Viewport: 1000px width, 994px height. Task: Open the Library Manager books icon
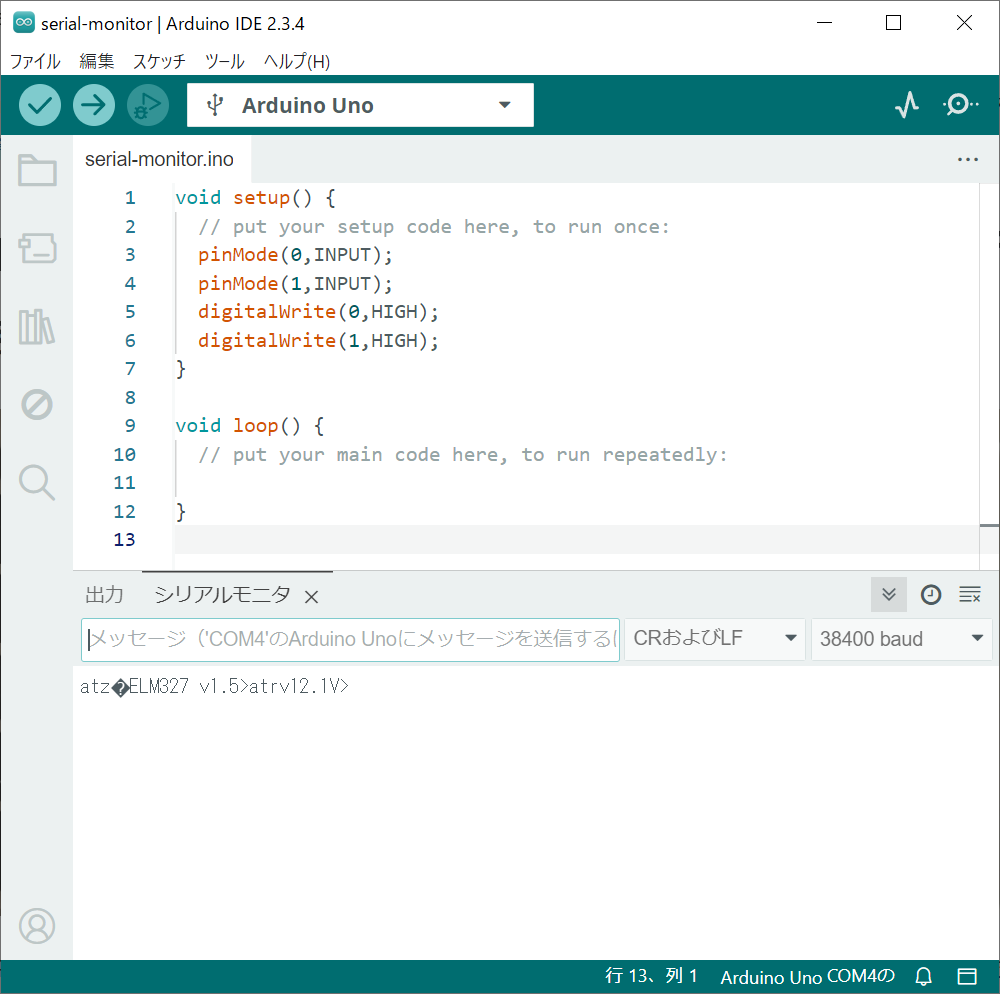[37, 326]
